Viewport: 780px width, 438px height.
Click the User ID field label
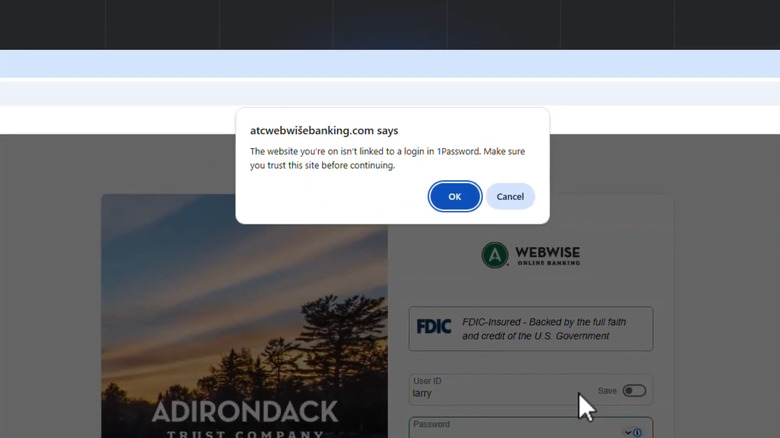pyautogui.click(x=427, y=381)
